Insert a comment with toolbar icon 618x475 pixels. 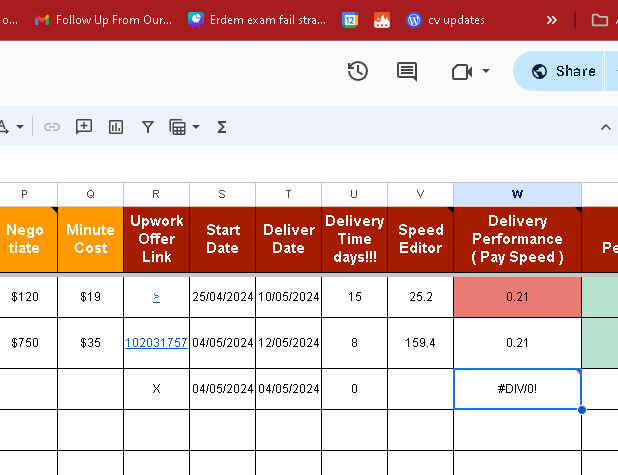tap(84, 127)
